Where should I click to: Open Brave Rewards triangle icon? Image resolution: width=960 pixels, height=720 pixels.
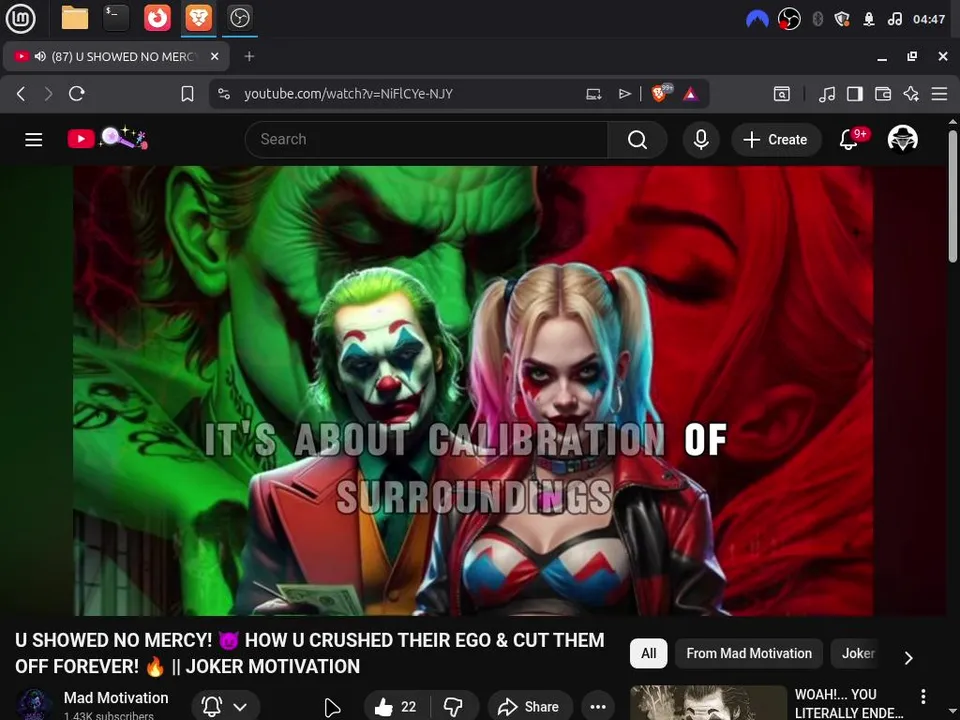pyautogui.click(x=691, y=94)
